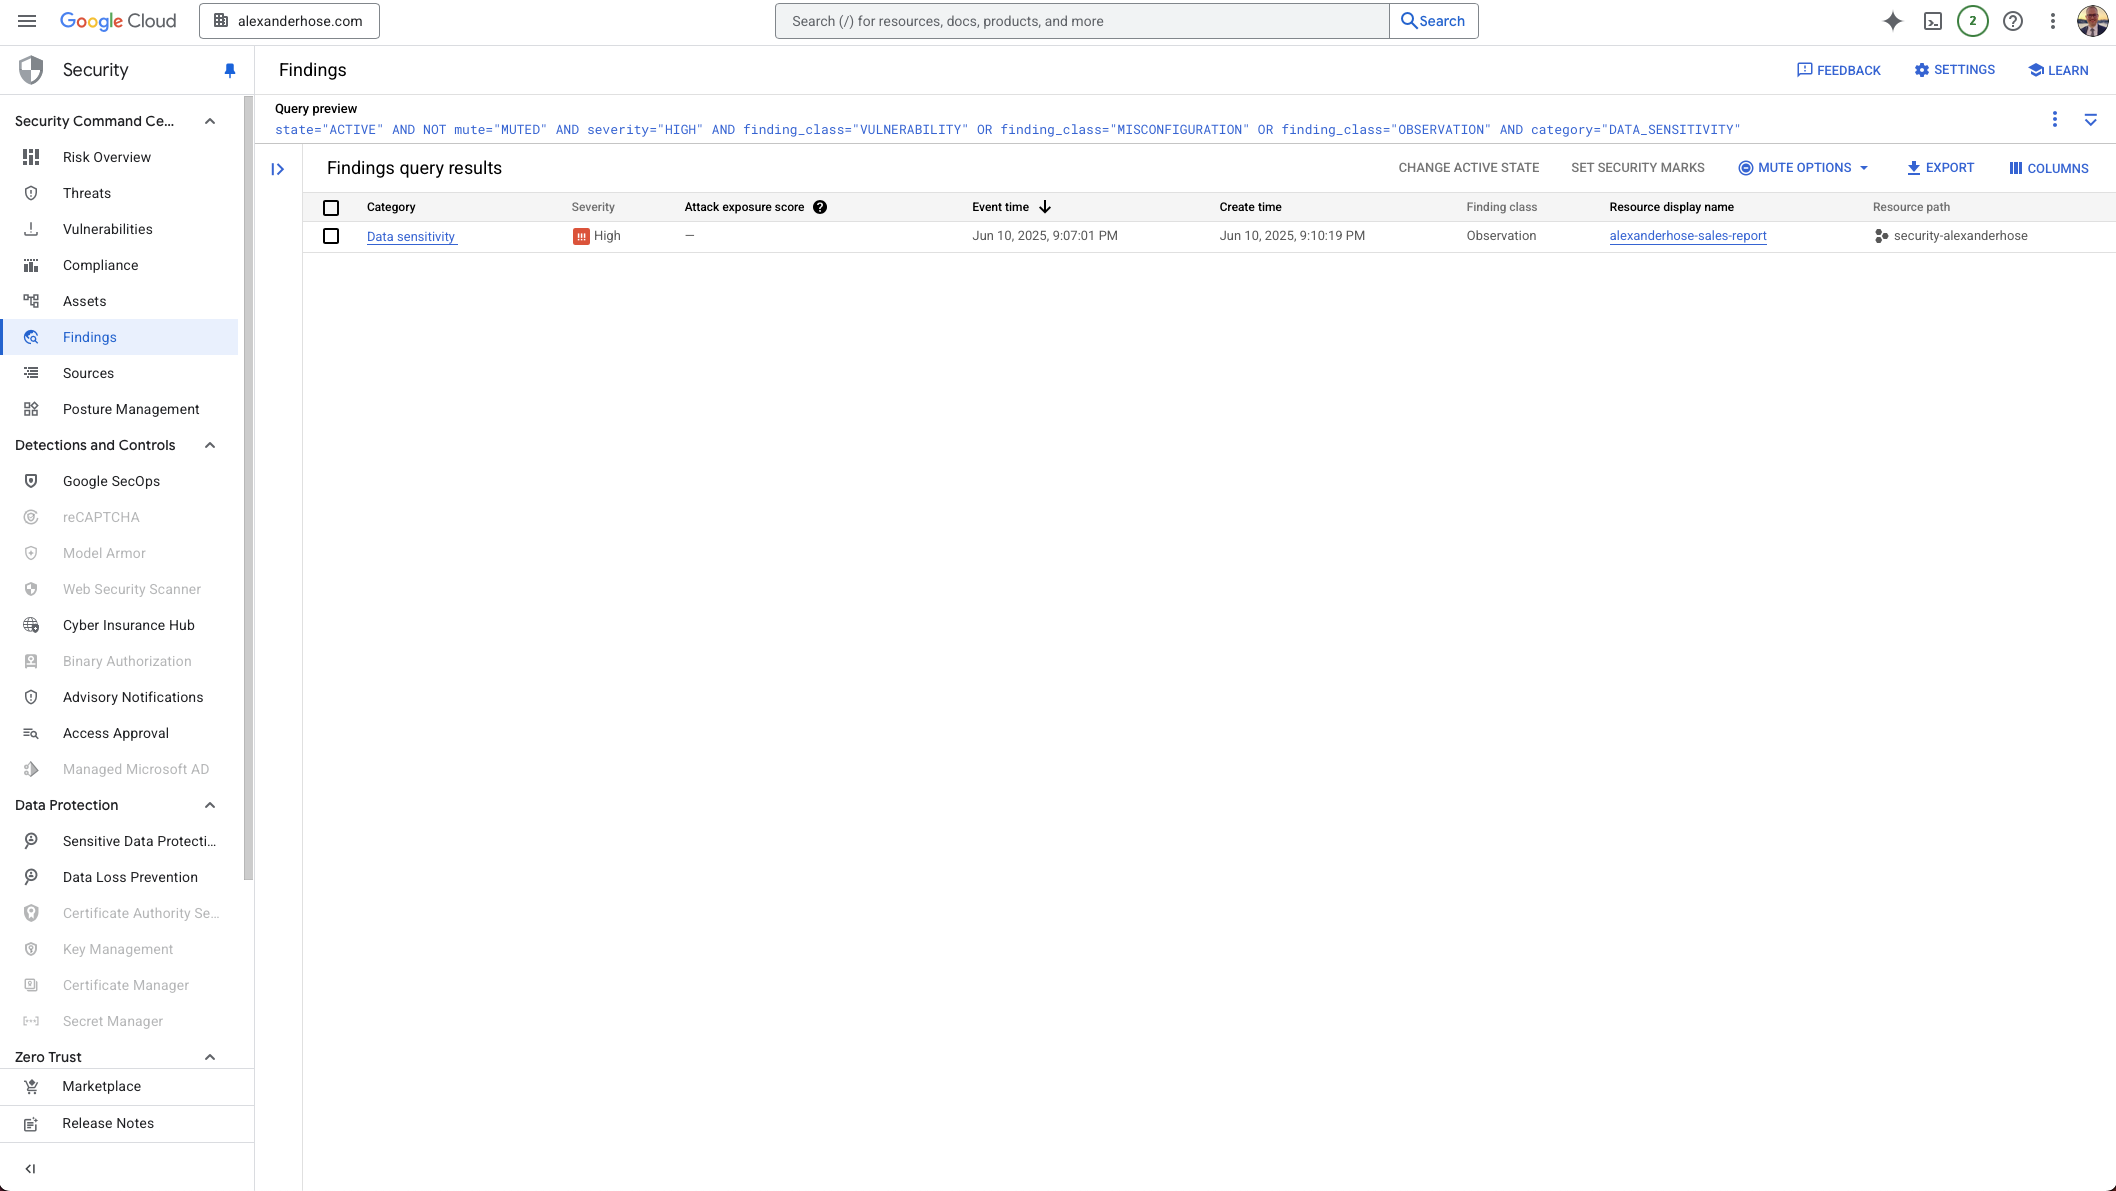Open the query preview three-dot menu
Viewport: 2116px width, 1191px height.
tap(2054, 119)
